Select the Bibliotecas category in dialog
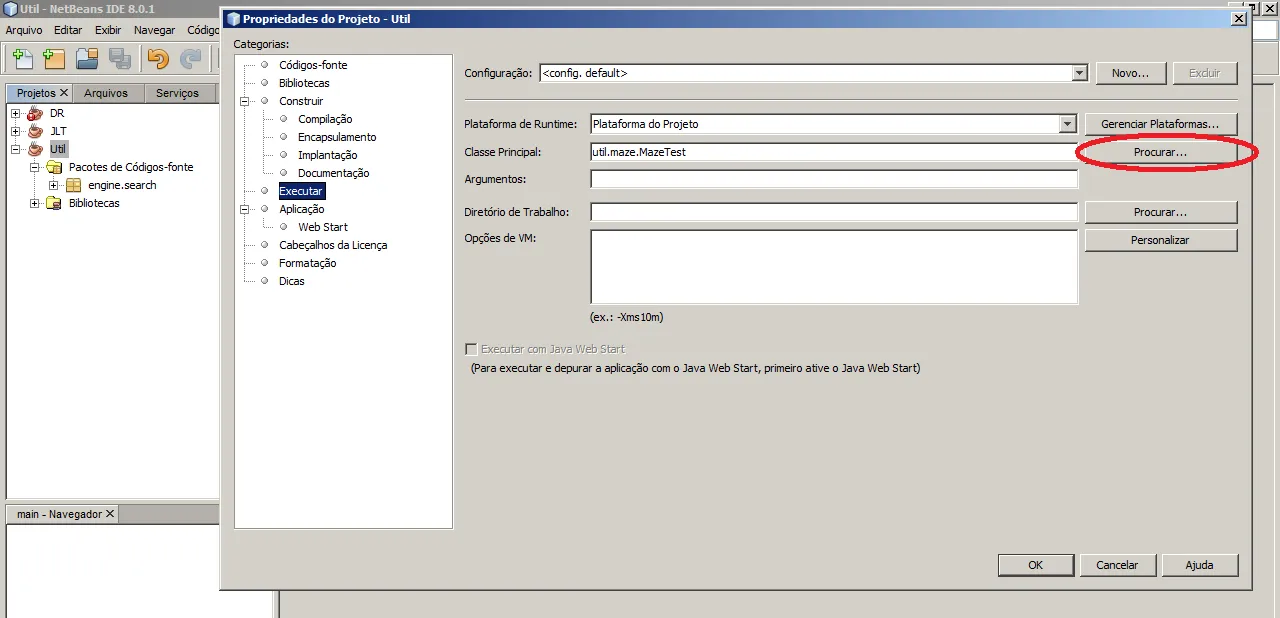1280x618 pixels. click(x=304, y=83)
